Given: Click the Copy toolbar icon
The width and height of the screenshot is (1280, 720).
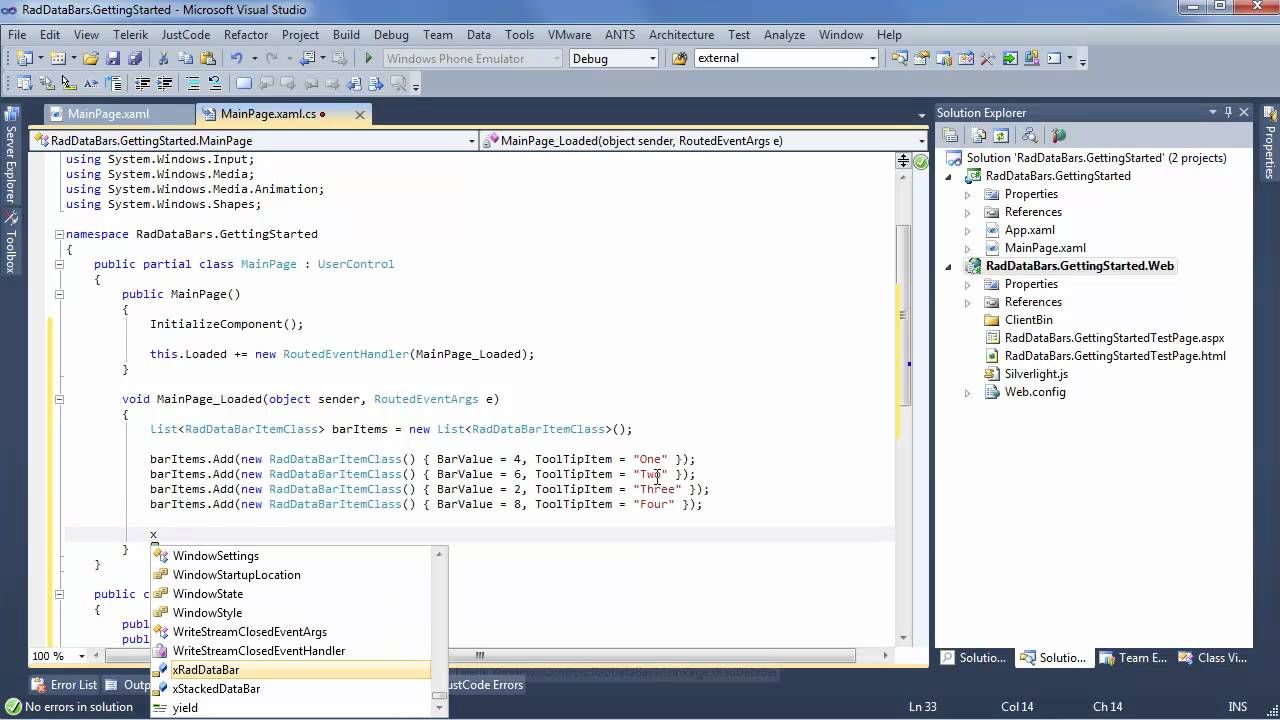Looking at the screenshot, I should coord(185,58).
